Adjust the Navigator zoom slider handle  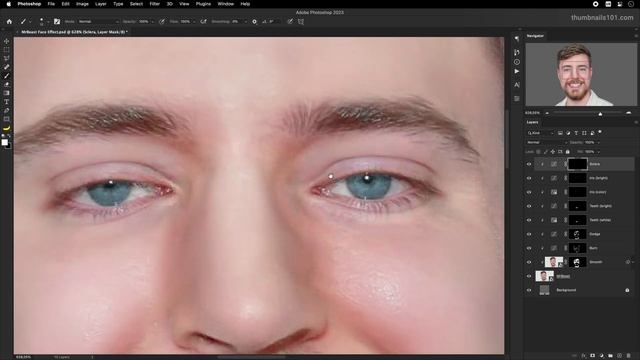[x=600, y=113]
